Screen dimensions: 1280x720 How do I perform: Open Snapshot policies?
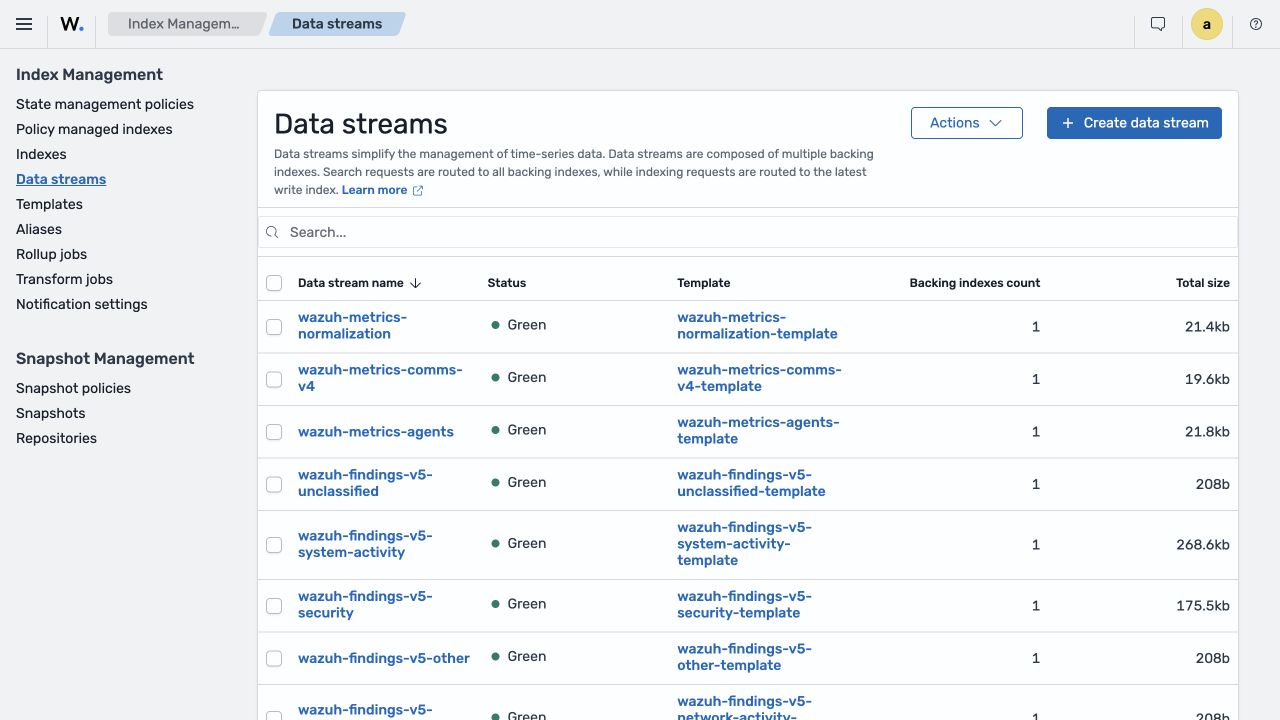click(x=73, y=388)
